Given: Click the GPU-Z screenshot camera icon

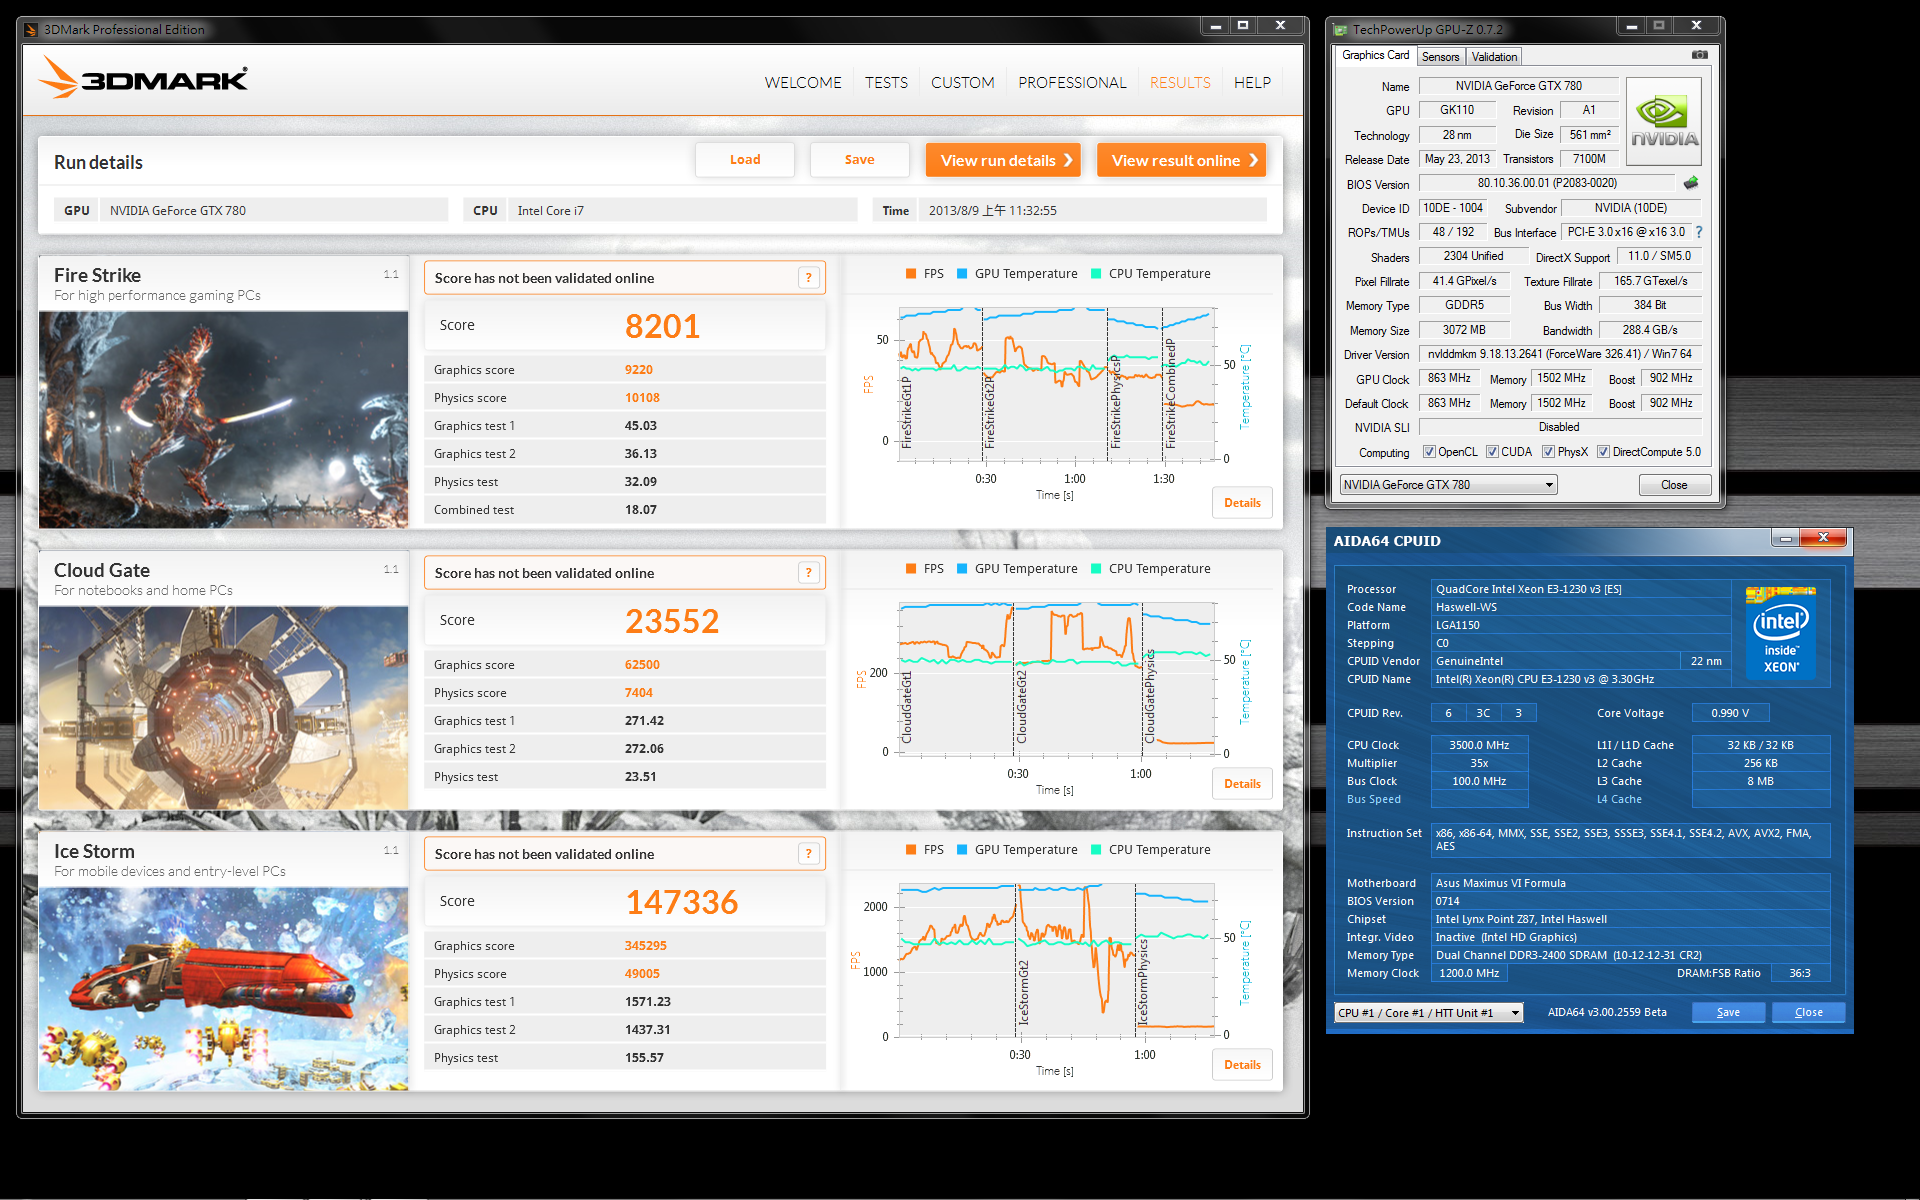Looking at the screenshot, I should 1699,55.
